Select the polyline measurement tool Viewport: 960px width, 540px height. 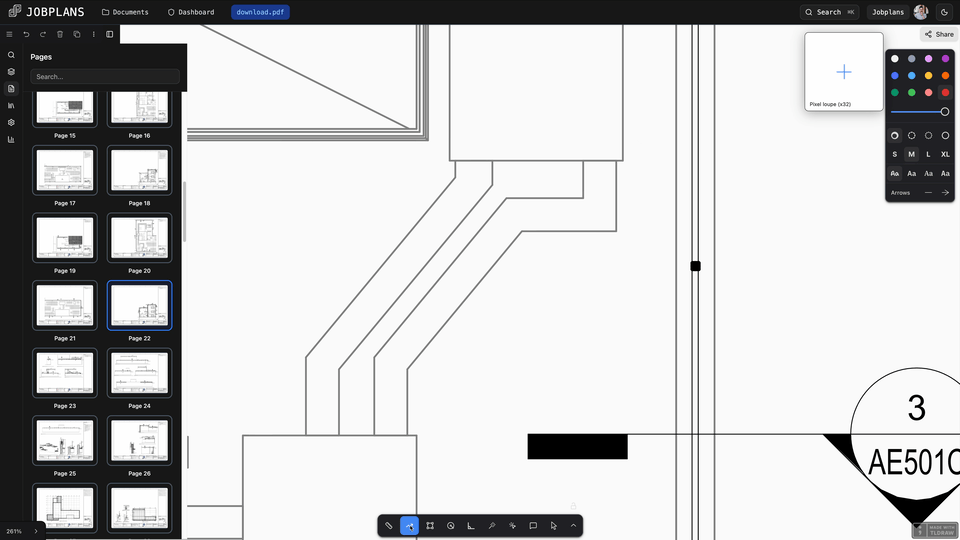[410, 525]
